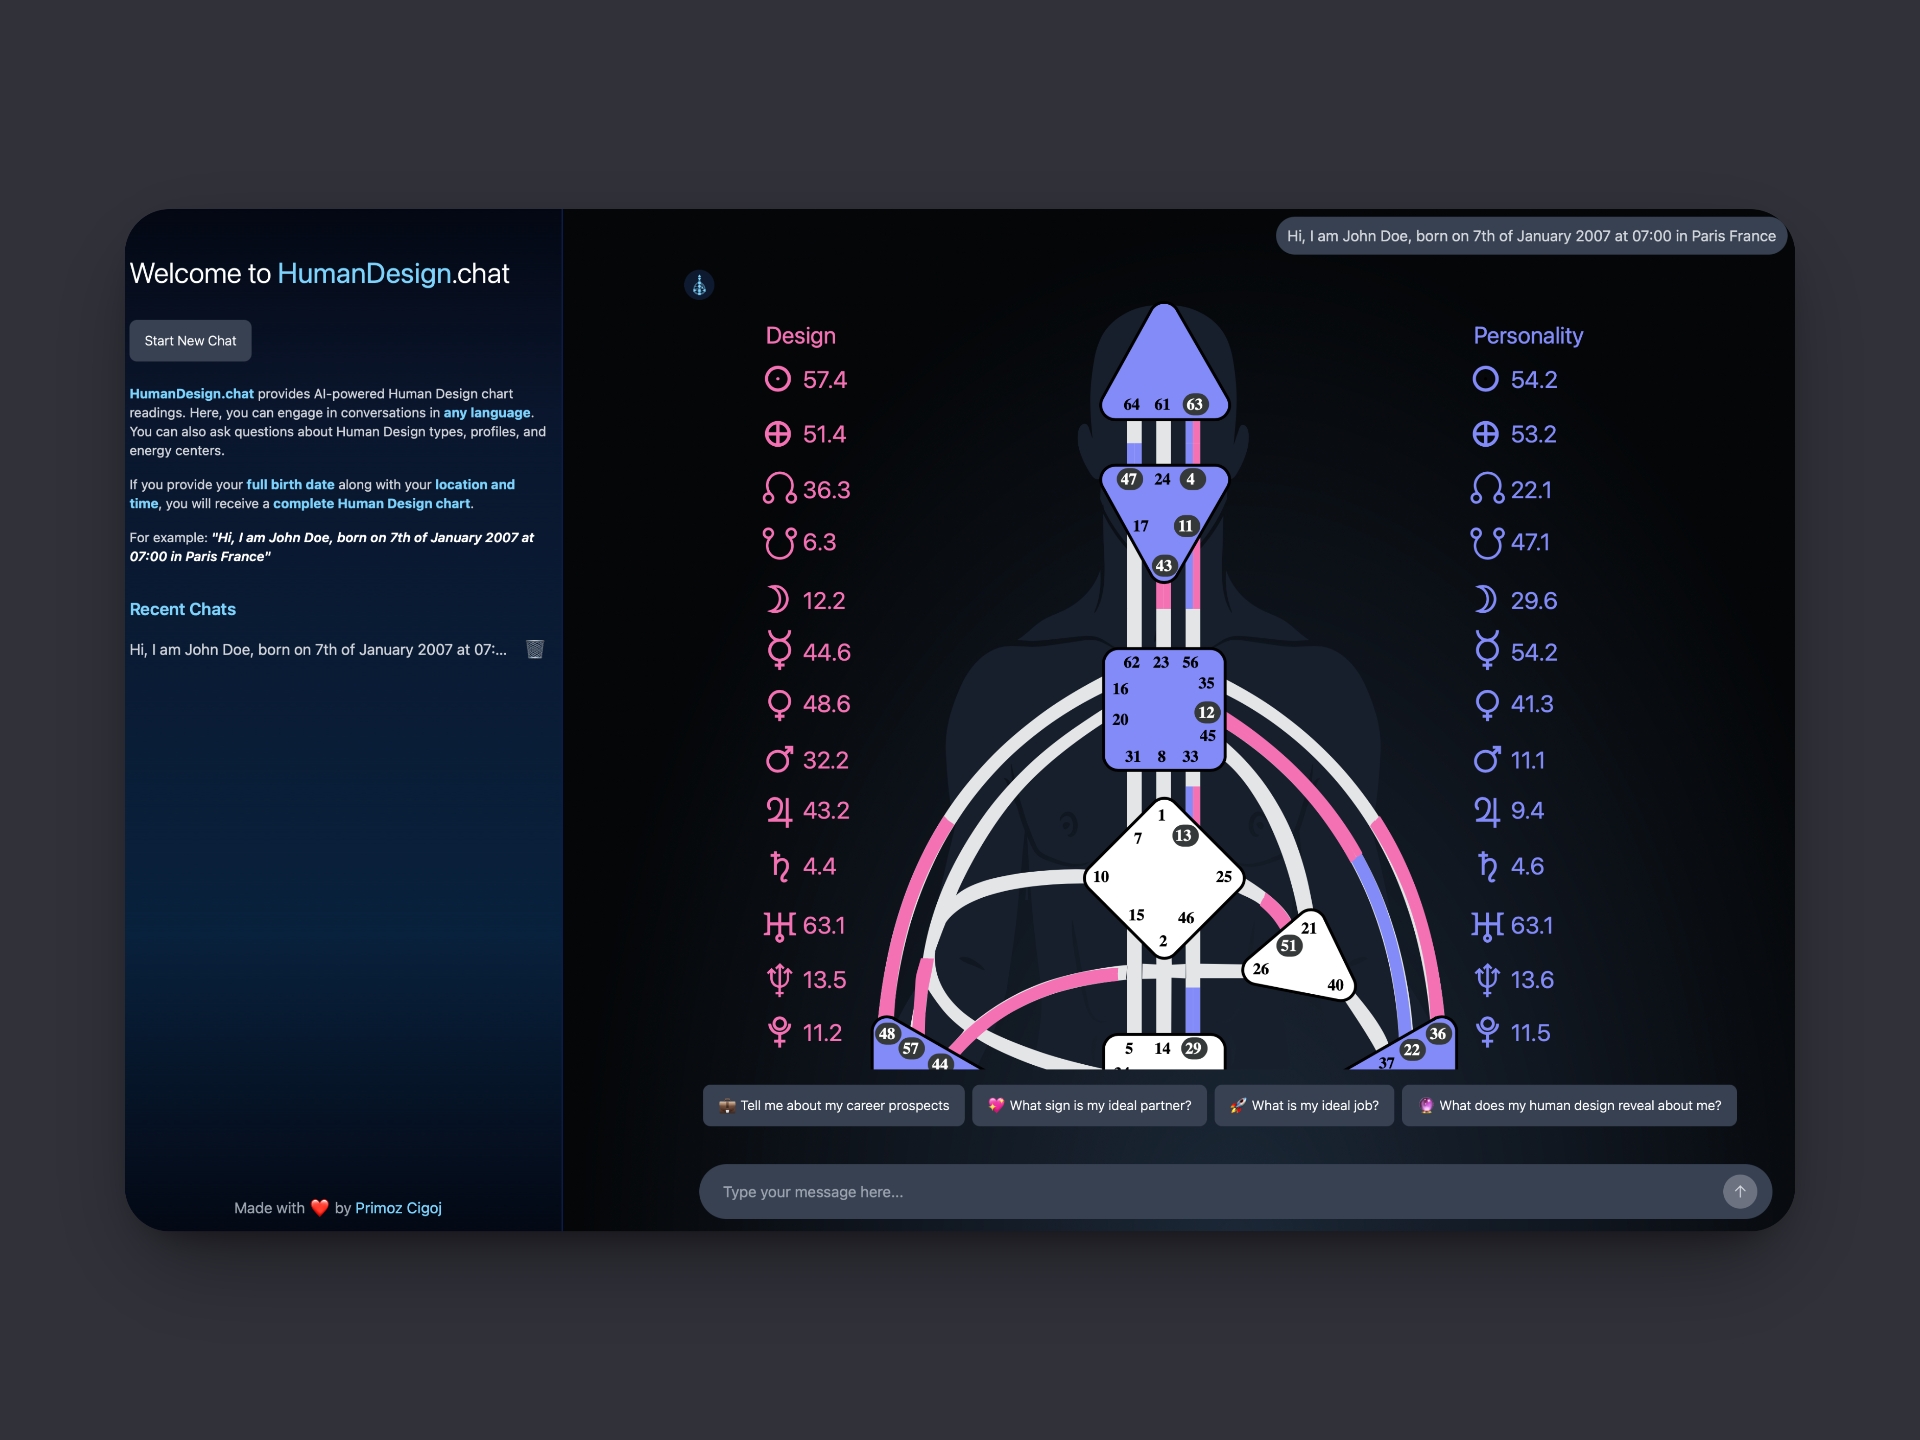Delete the recent John Doe chat with the trash icon

click(535, 649)
